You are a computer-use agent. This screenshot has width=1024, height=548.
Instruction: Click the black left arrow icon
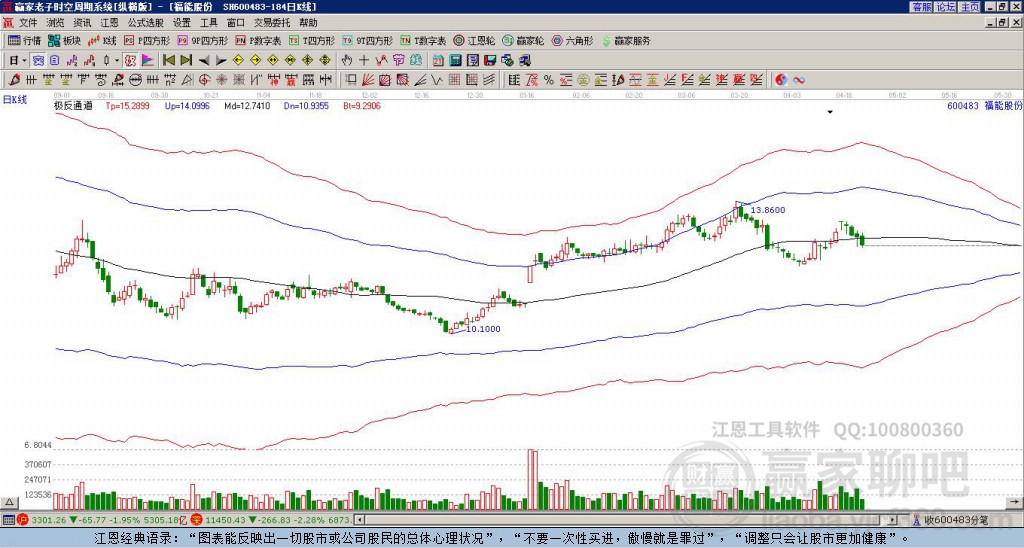[204, 60]
